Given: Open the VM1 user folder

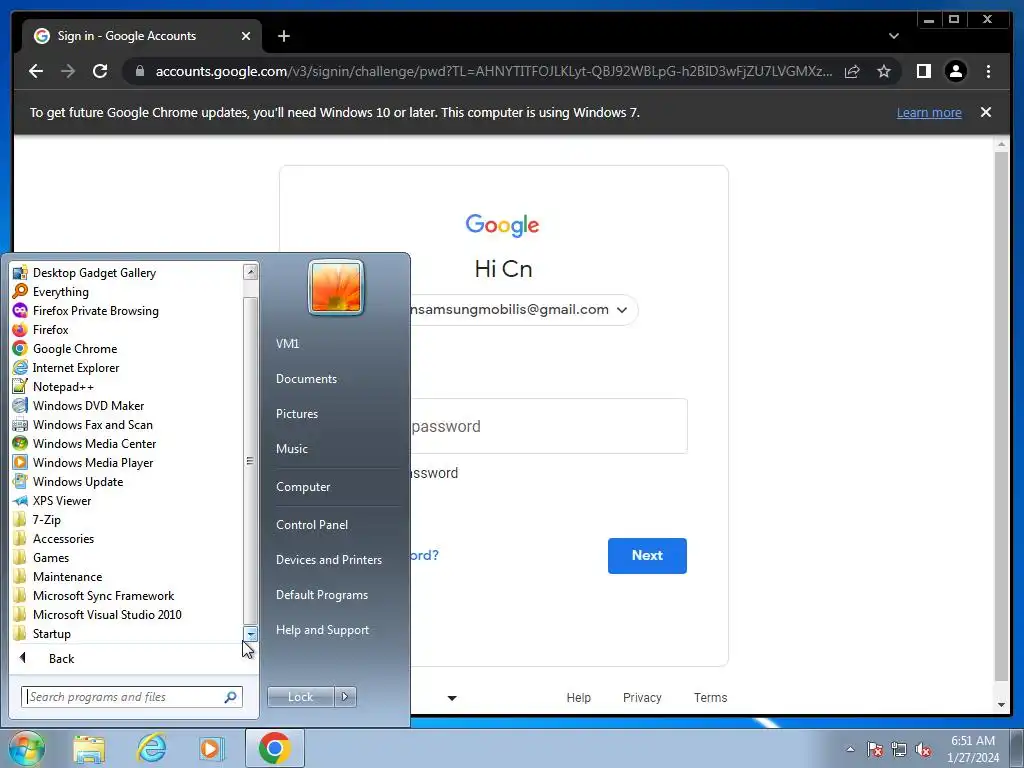Looking at the screenshot, I should (287, 344).
